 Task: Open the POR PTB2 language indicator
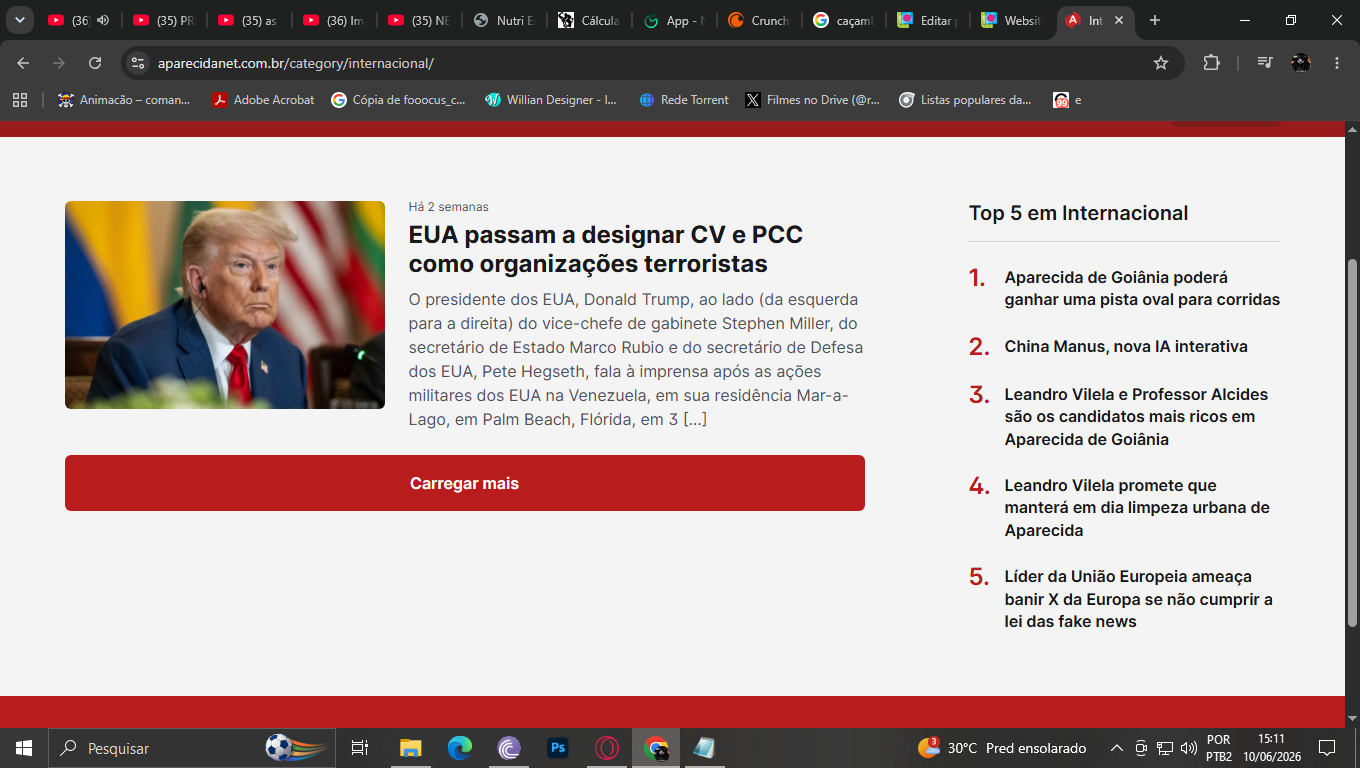pyautogui.click(x=1219, y=748)
